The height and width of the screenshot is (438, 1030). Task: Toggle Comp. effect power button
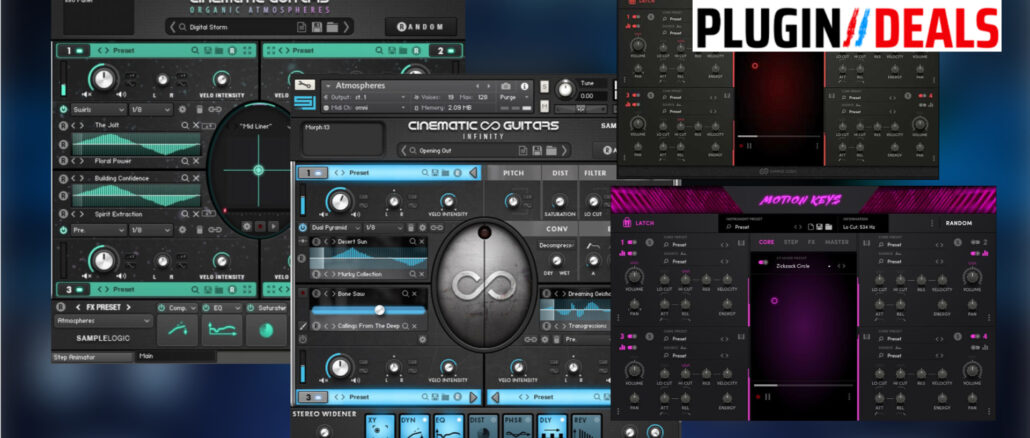pos(162,307)
